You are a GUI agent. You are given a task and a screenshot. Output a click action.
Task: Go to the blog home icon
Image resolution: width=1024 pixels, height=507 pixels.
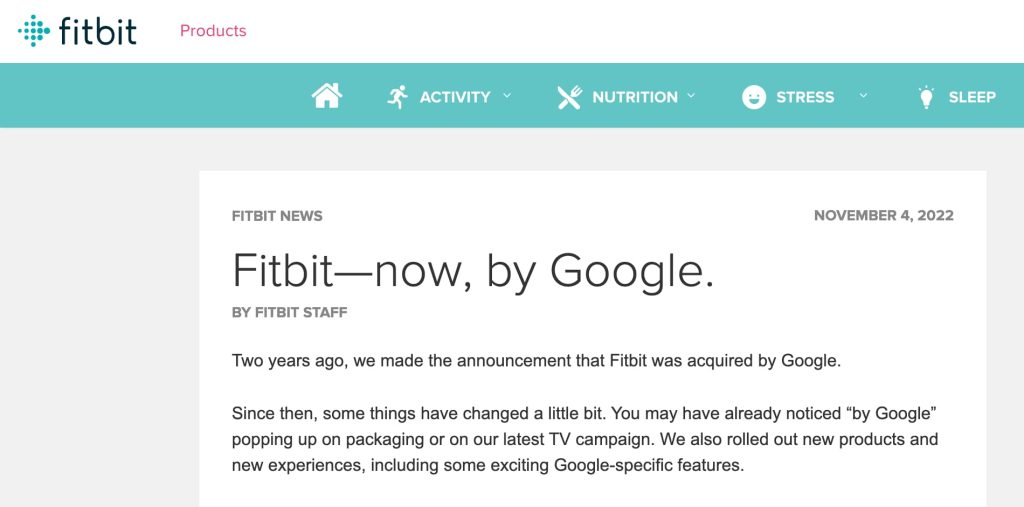pyautogui.click(x=327, y=96)
